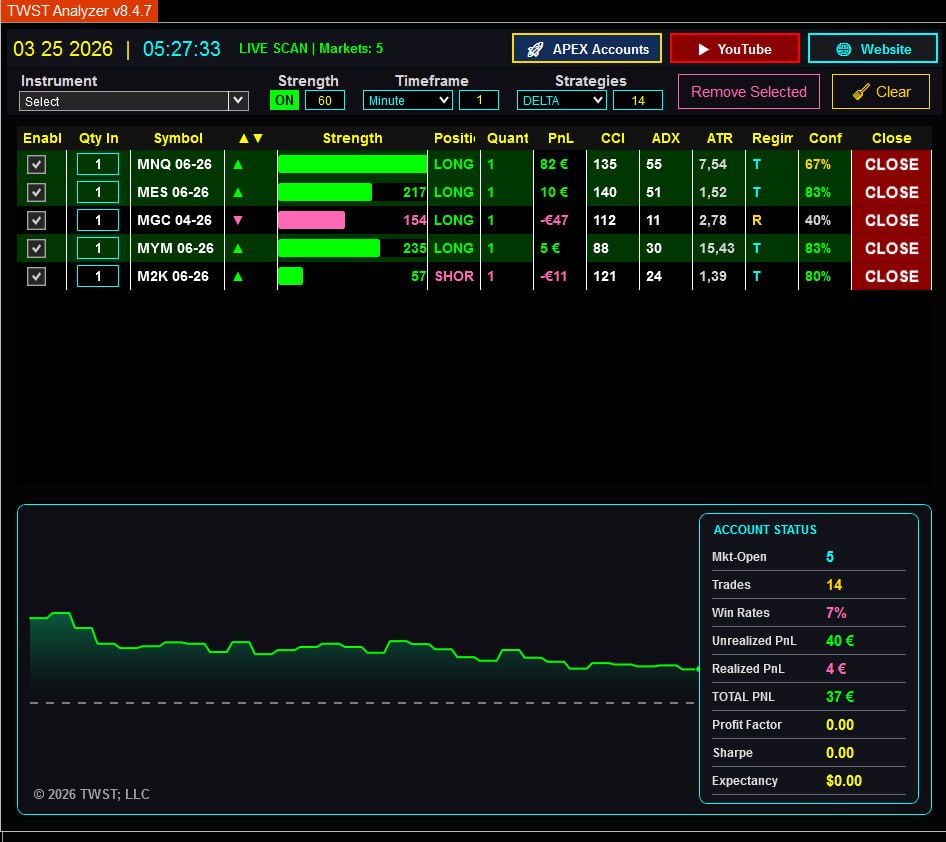Click the pink down arrow for MGC 04-26
This screenshot has width=946, height=842.
tap(238, 220)
